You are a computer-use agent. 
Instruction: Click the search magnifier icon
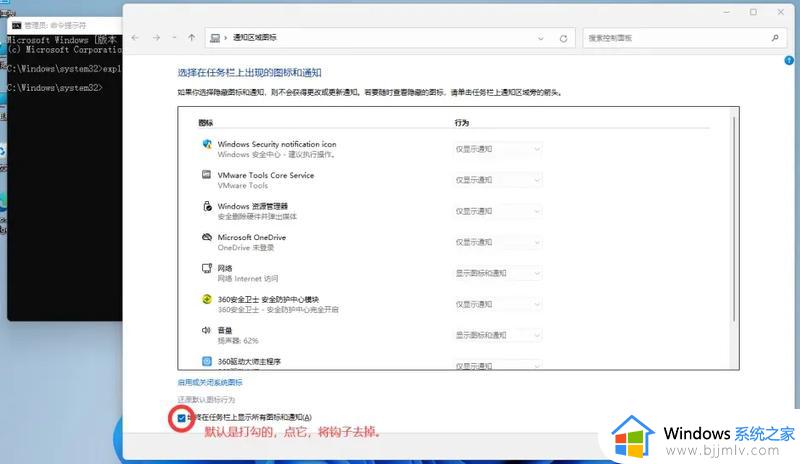[x=775, y=38]
